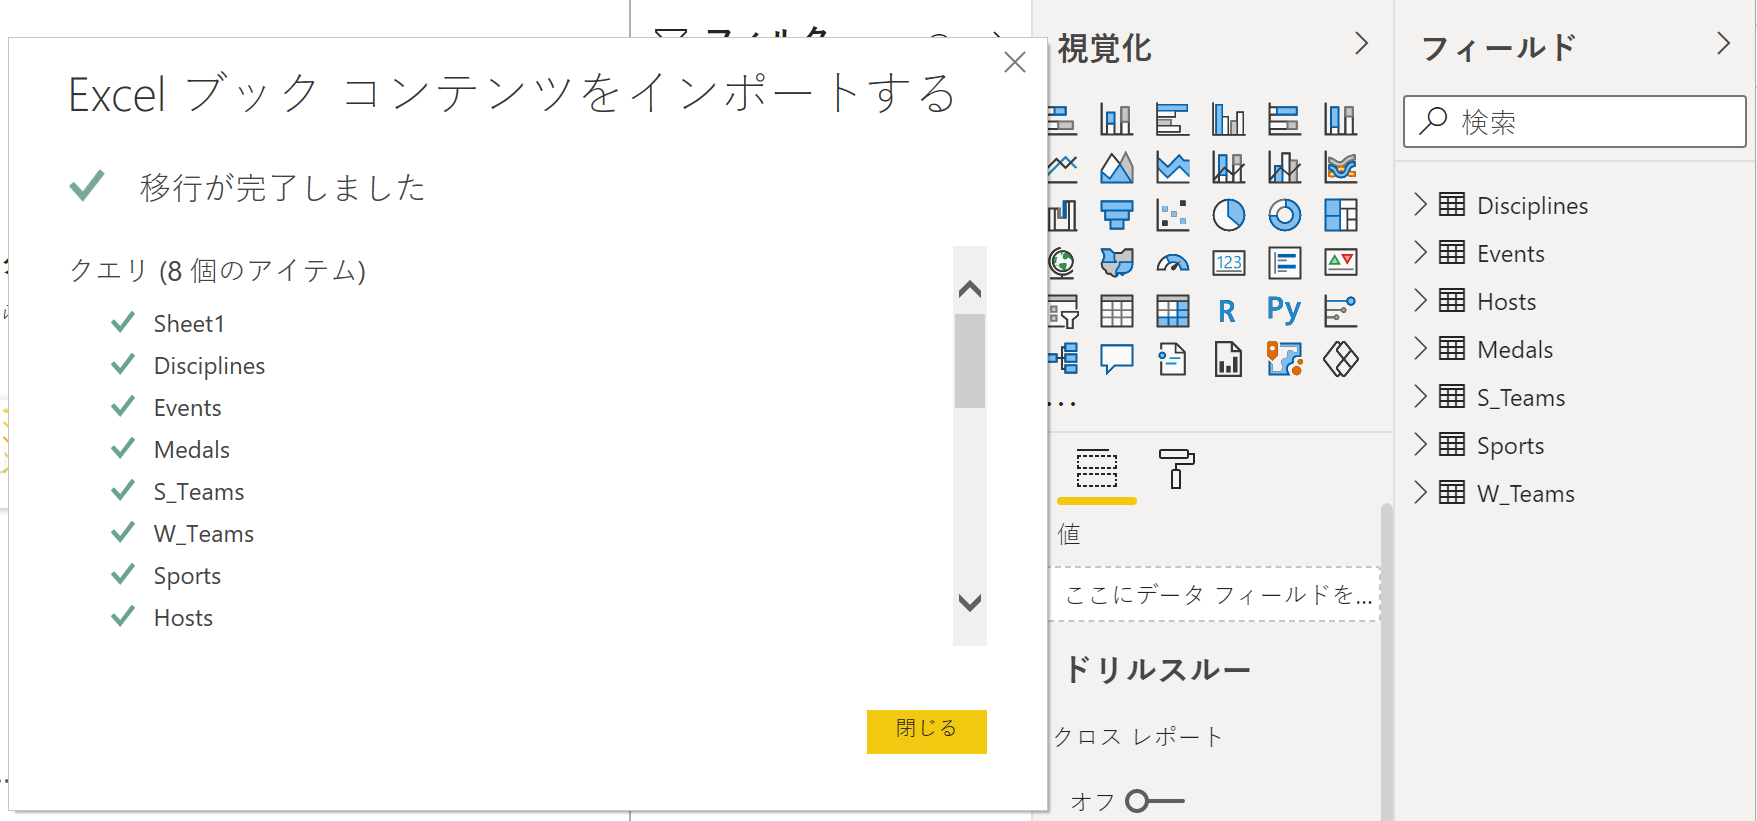
Task: Click the Hosts query in the import list
Action: point(183,618)
